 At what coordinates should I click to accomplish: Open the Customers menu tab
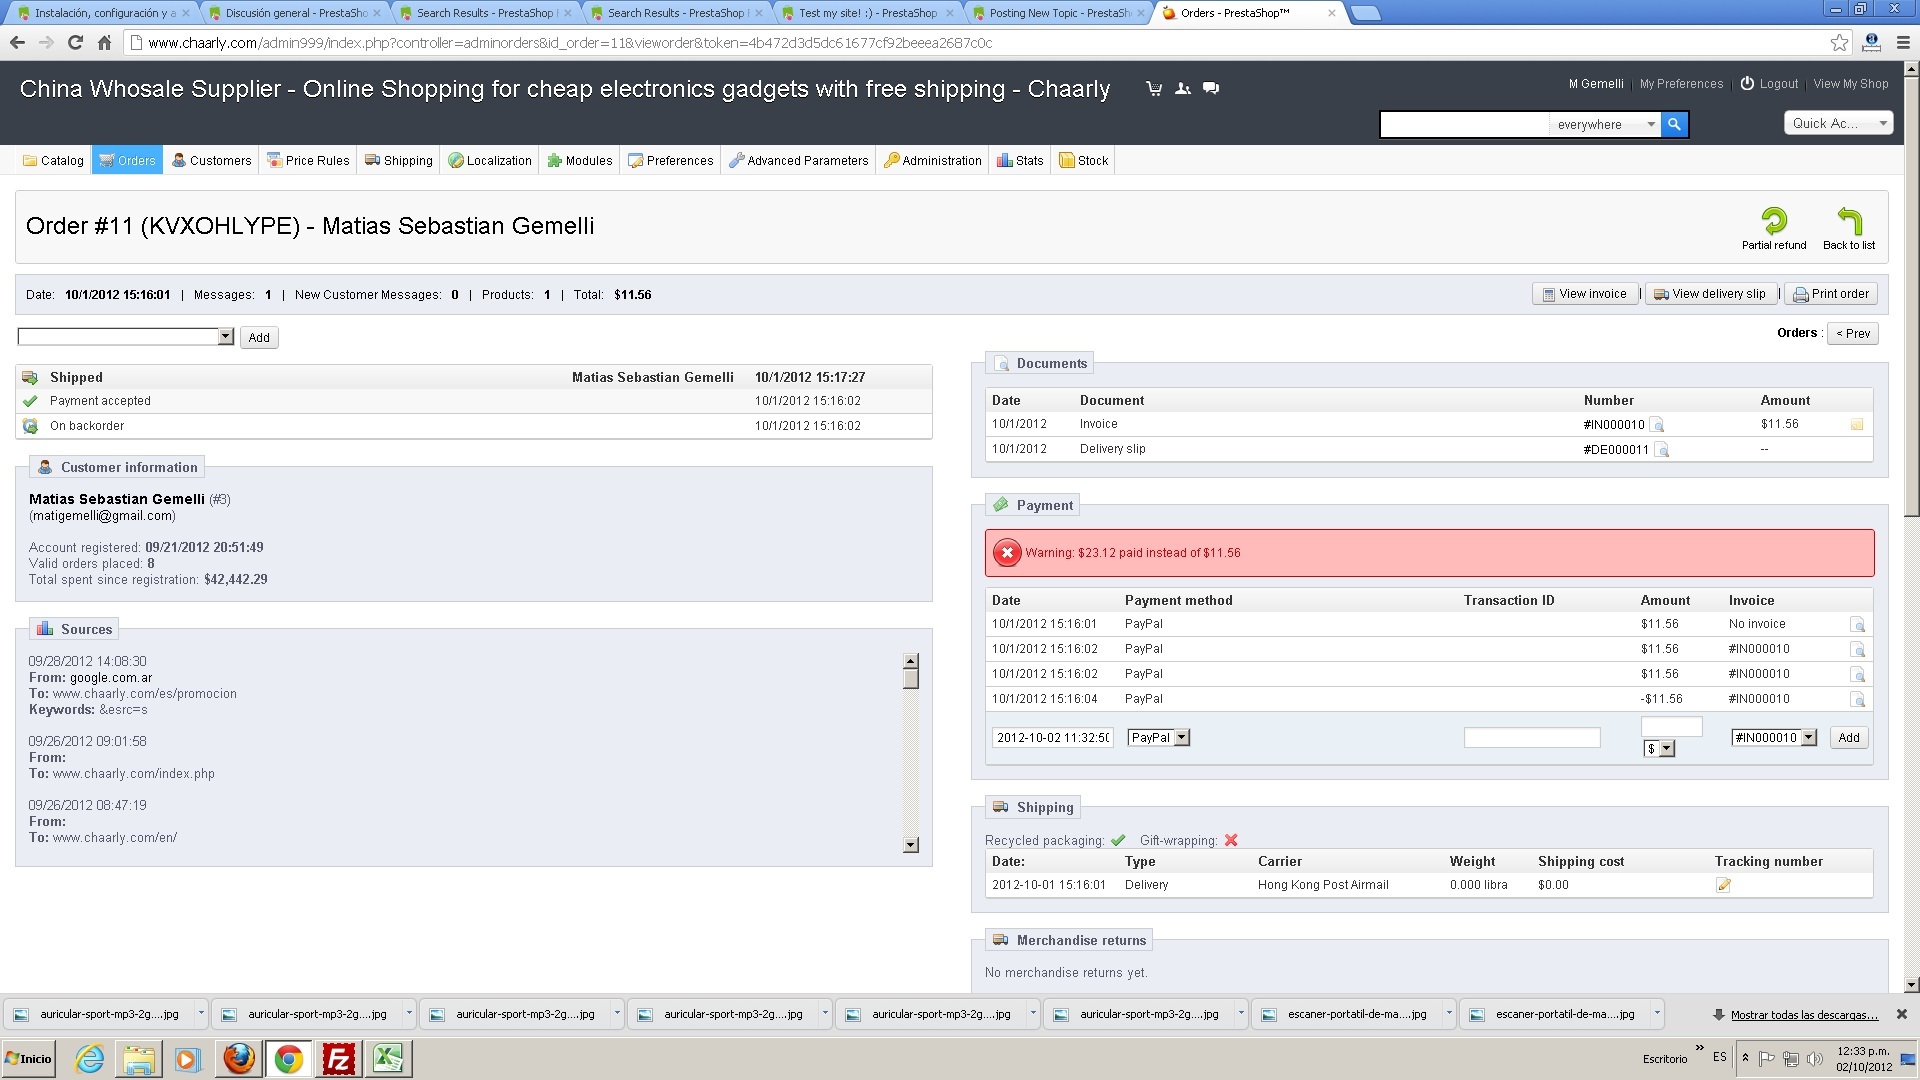211,160
